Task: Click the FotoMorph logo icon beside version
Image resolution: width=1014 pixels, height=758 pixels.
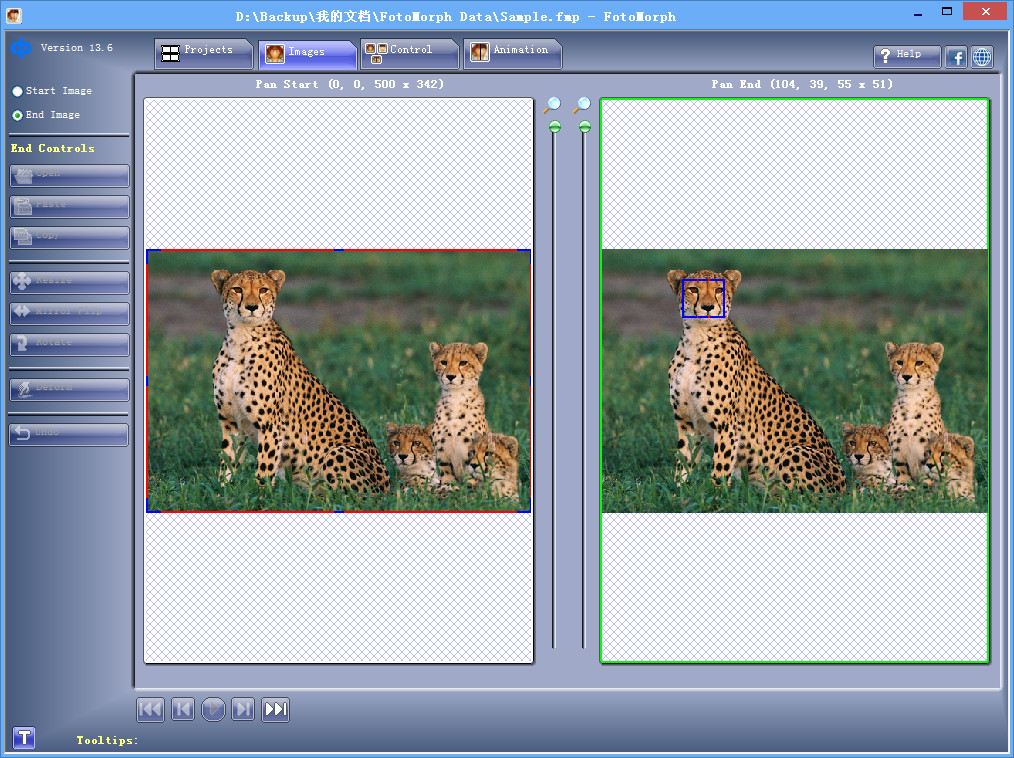Action: click(x=21, y=48)
